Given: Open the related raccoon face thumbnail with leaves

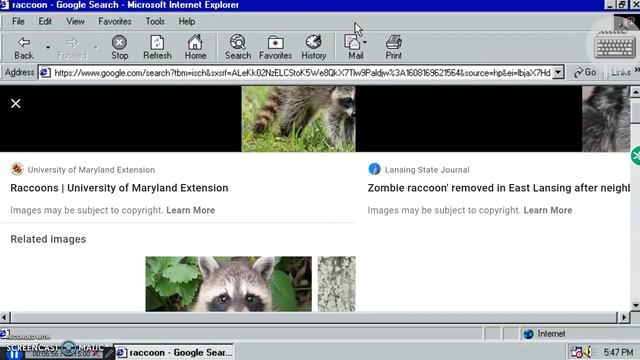Looking at the screenshot, I should tap(229, 284).
